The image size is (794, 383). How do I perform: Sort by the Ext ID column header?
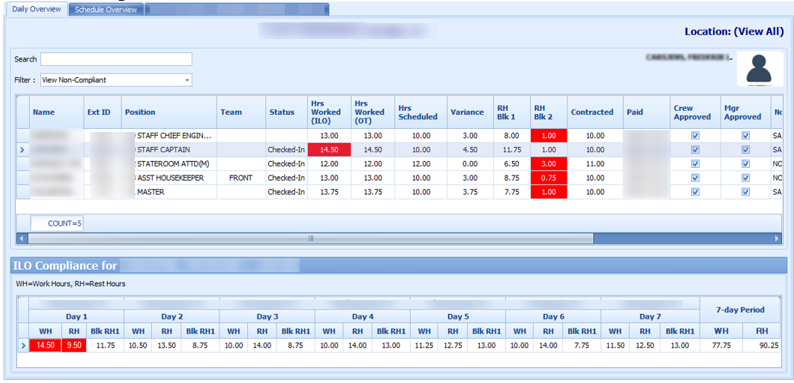pyautogui.click(x=102, y=112)
